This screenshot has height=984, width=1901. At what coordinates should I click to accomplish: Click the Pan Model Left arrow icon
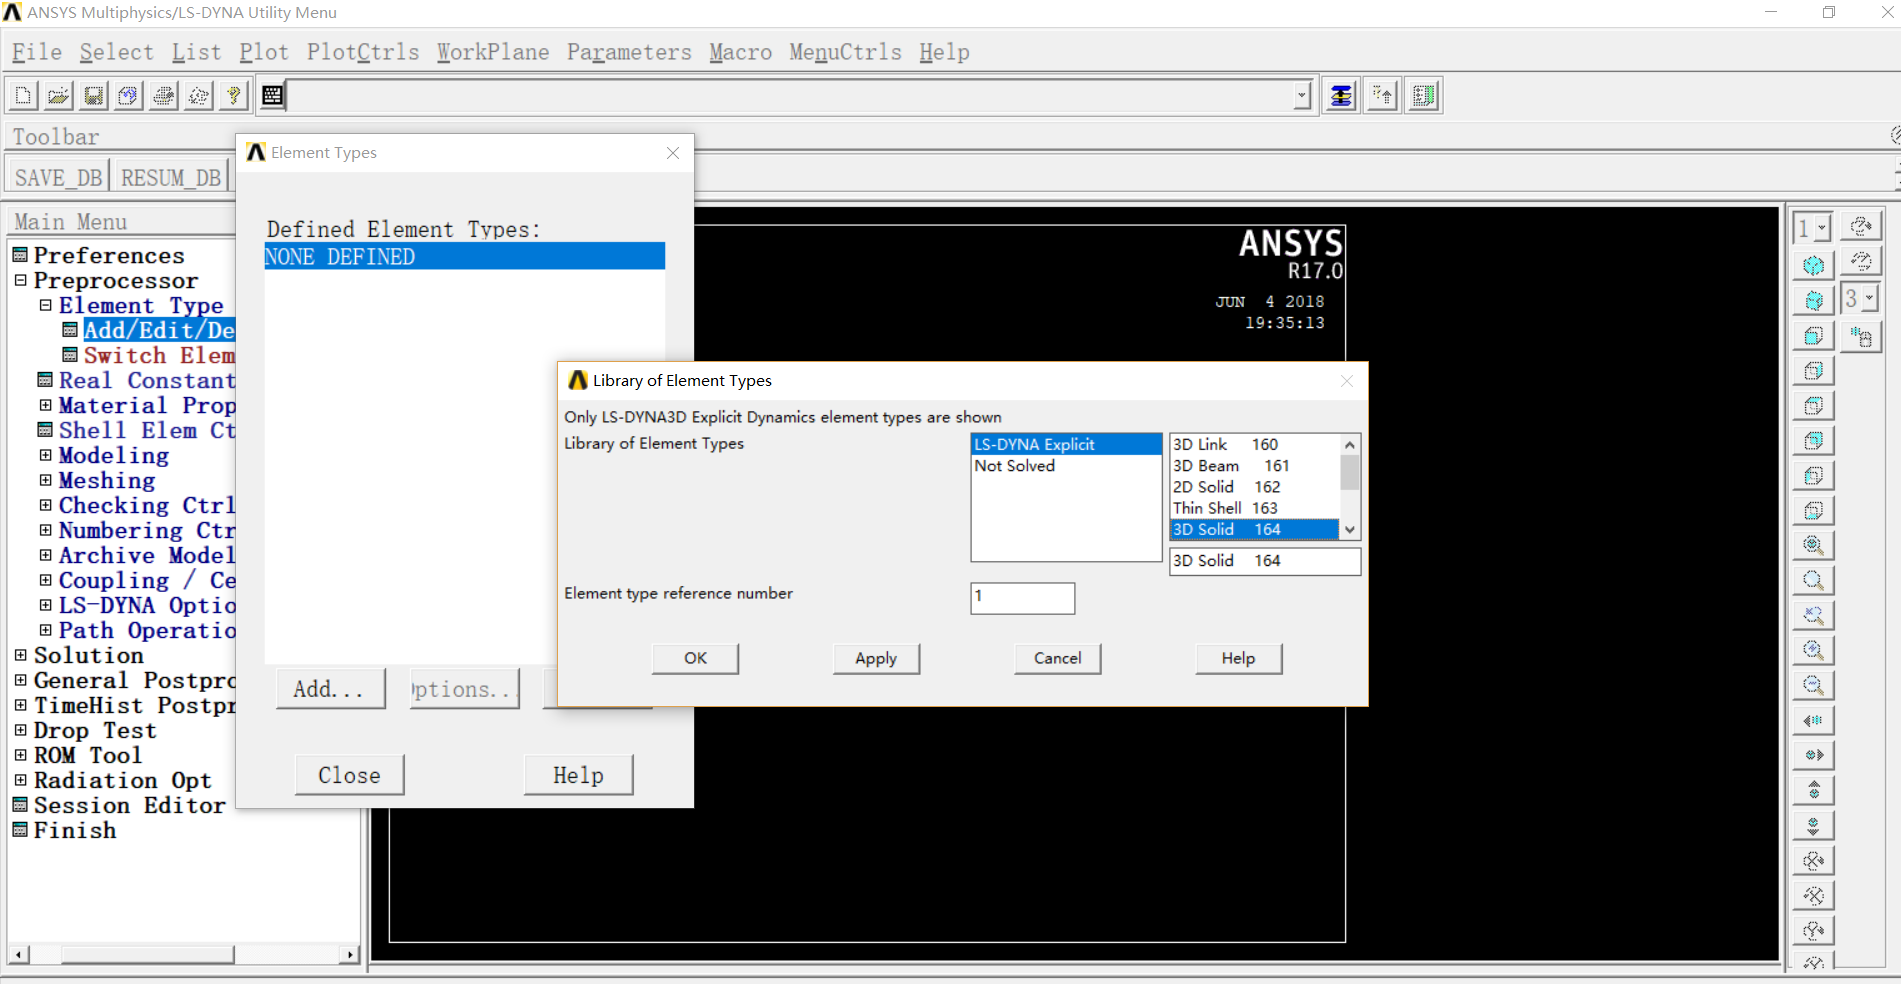[1813, 720]
